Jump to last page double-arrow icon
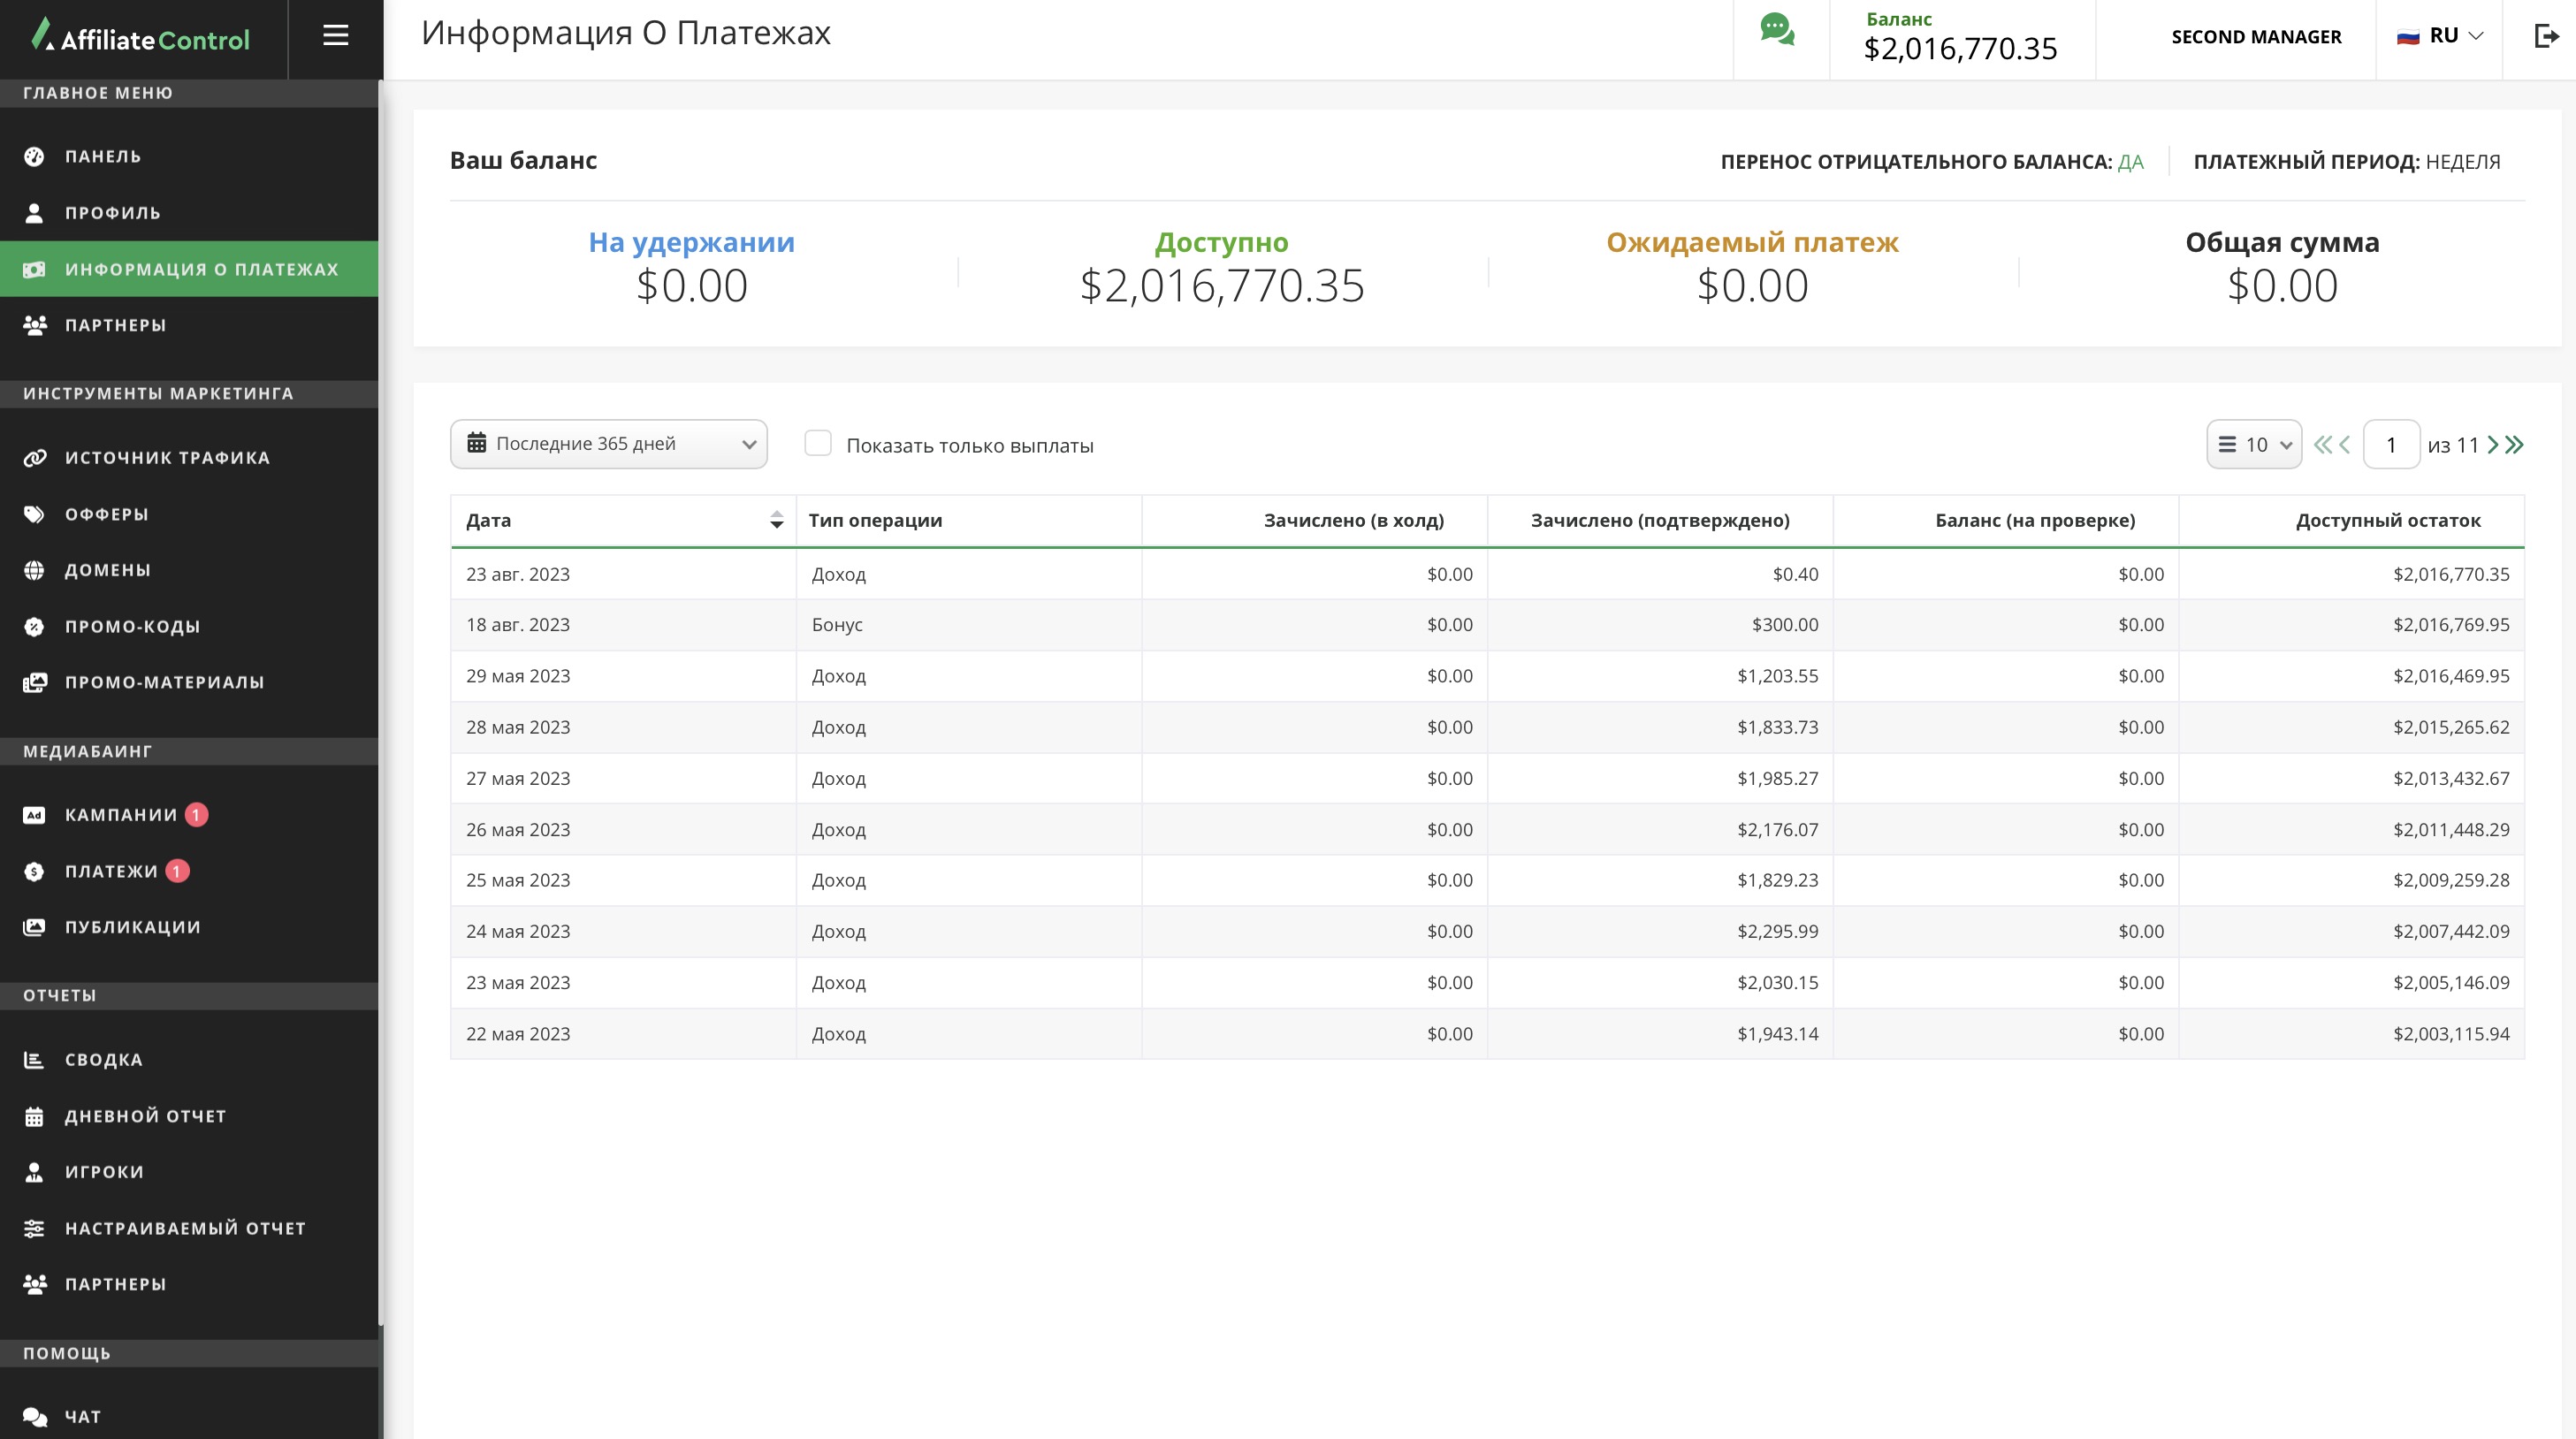Image resolution: width=2576 pixels, height=1439 pixels. coord(2516,445)
